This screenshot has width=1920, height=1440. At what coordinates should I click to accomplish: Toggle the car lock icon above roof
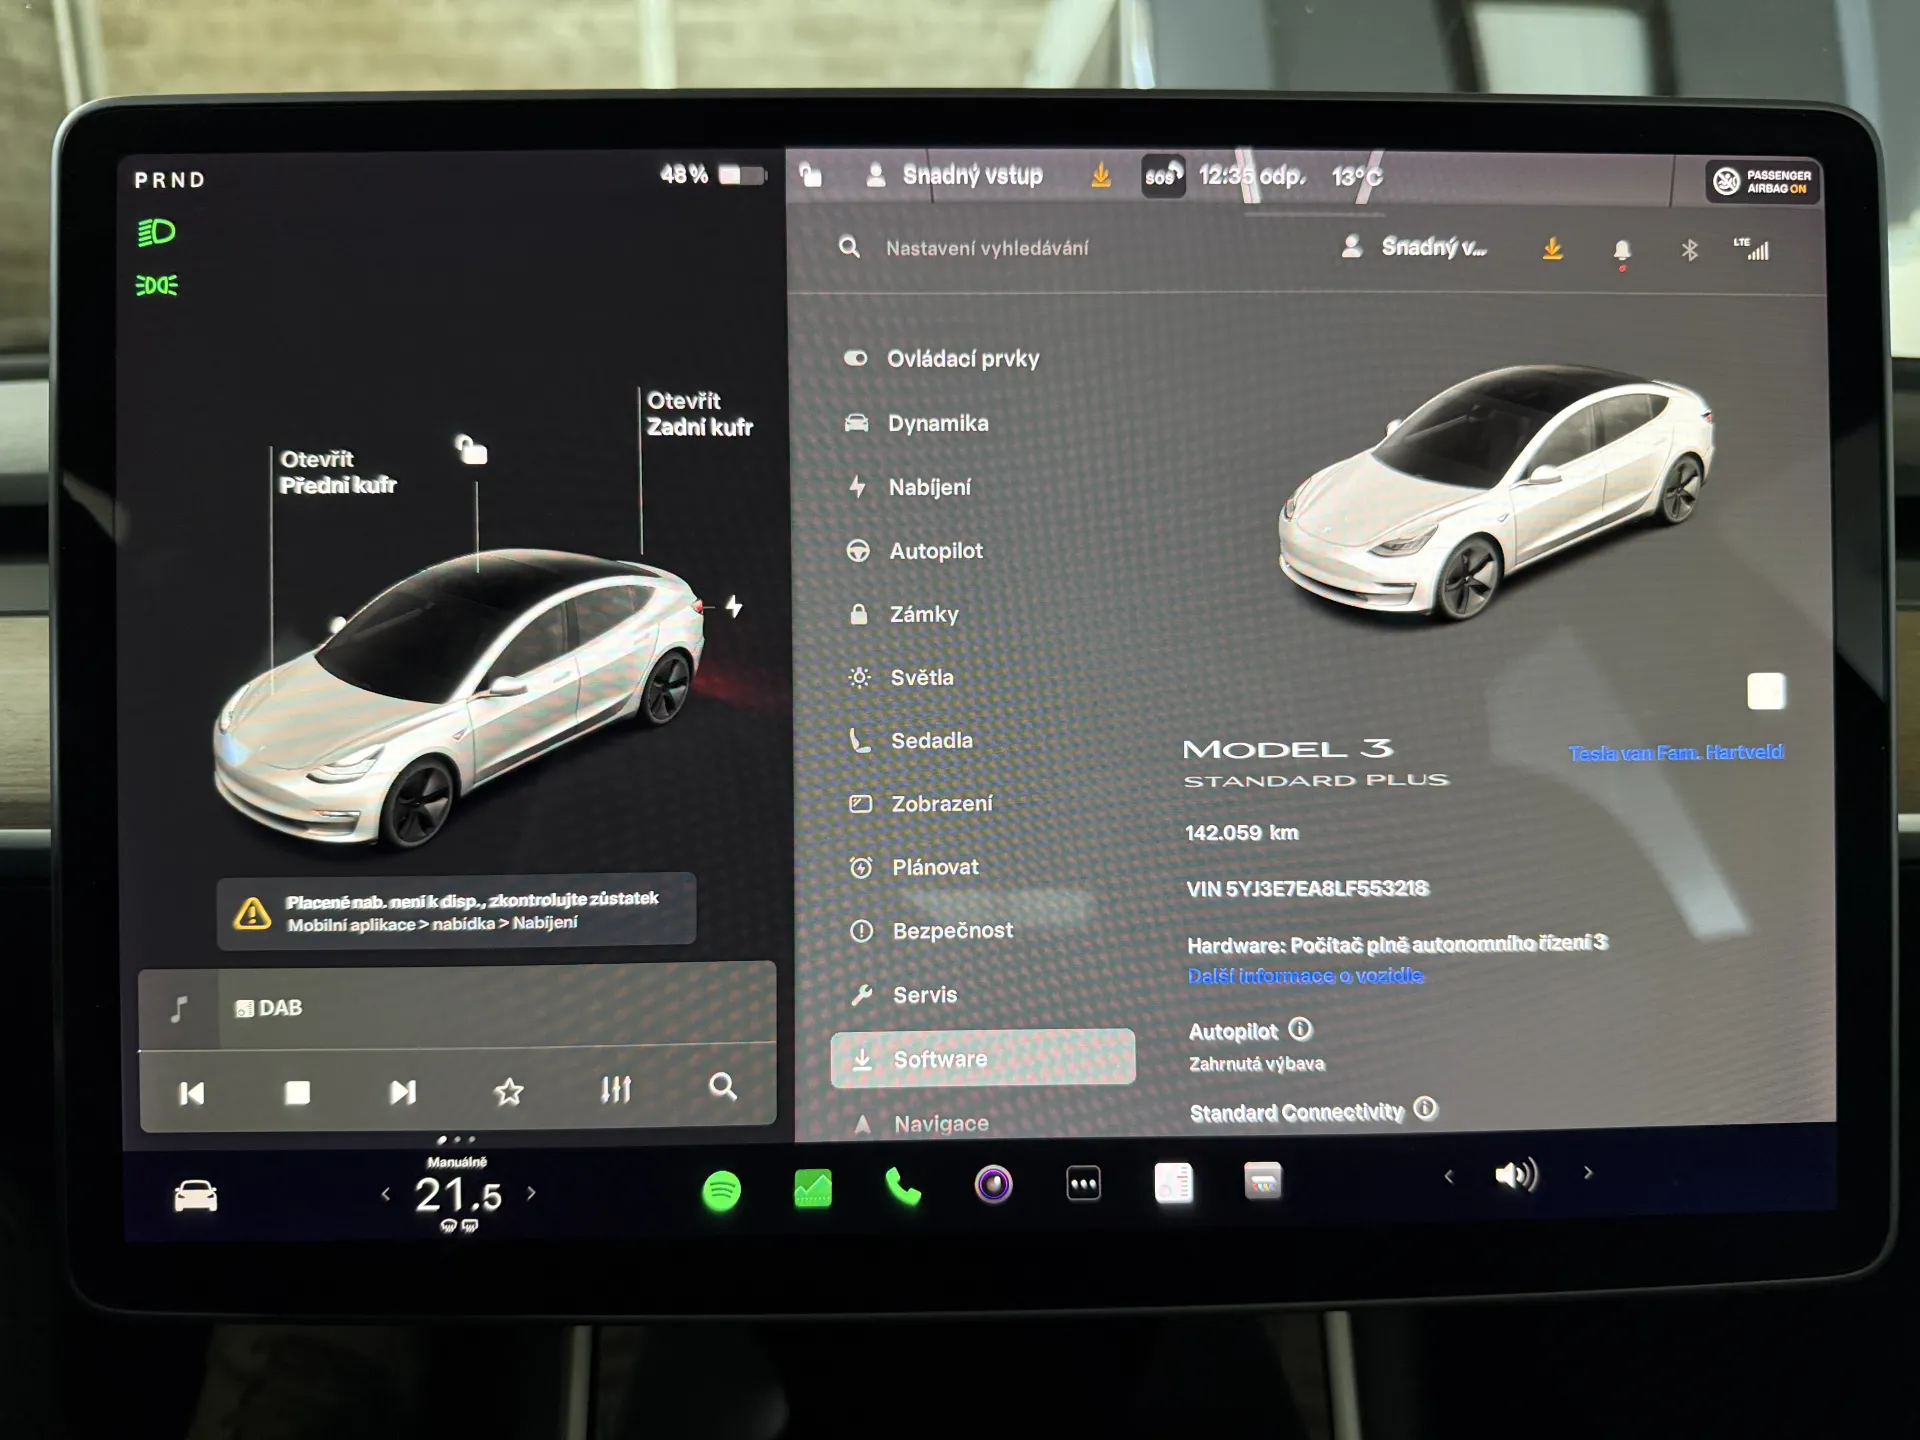(472, 450)
